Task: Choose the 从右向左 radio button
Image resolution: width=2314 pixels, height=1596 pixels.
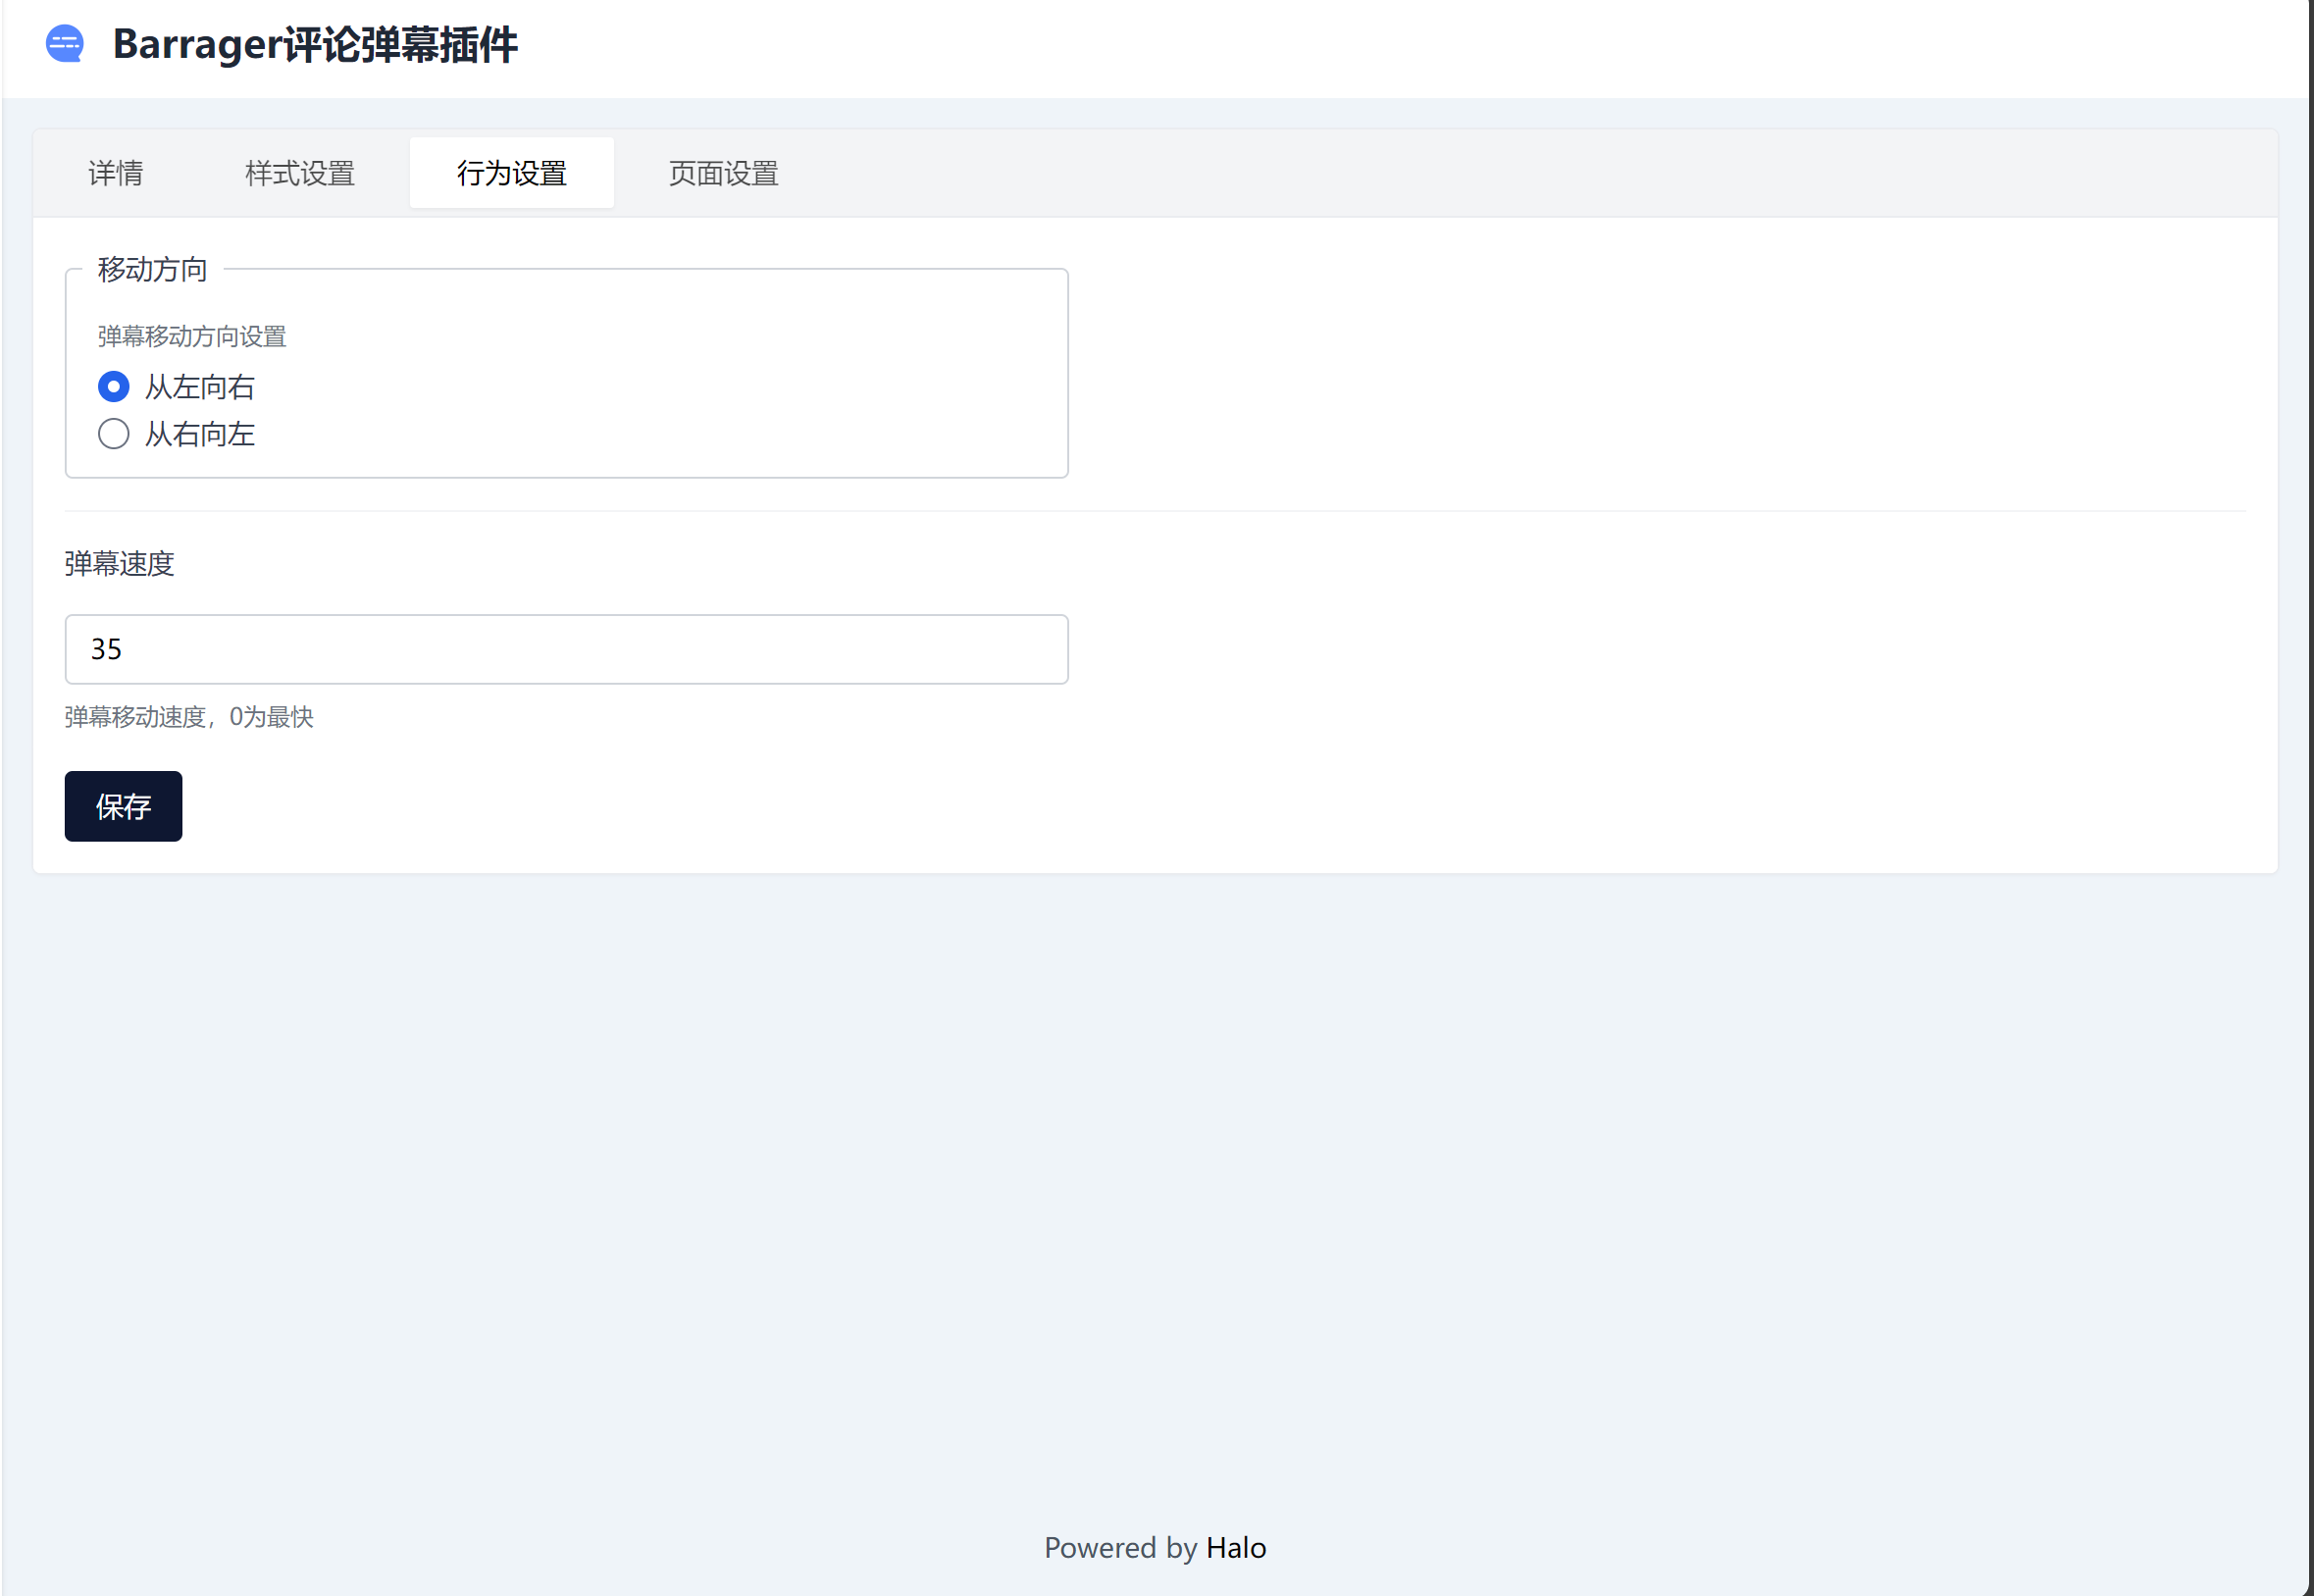Action: point(113,434)
